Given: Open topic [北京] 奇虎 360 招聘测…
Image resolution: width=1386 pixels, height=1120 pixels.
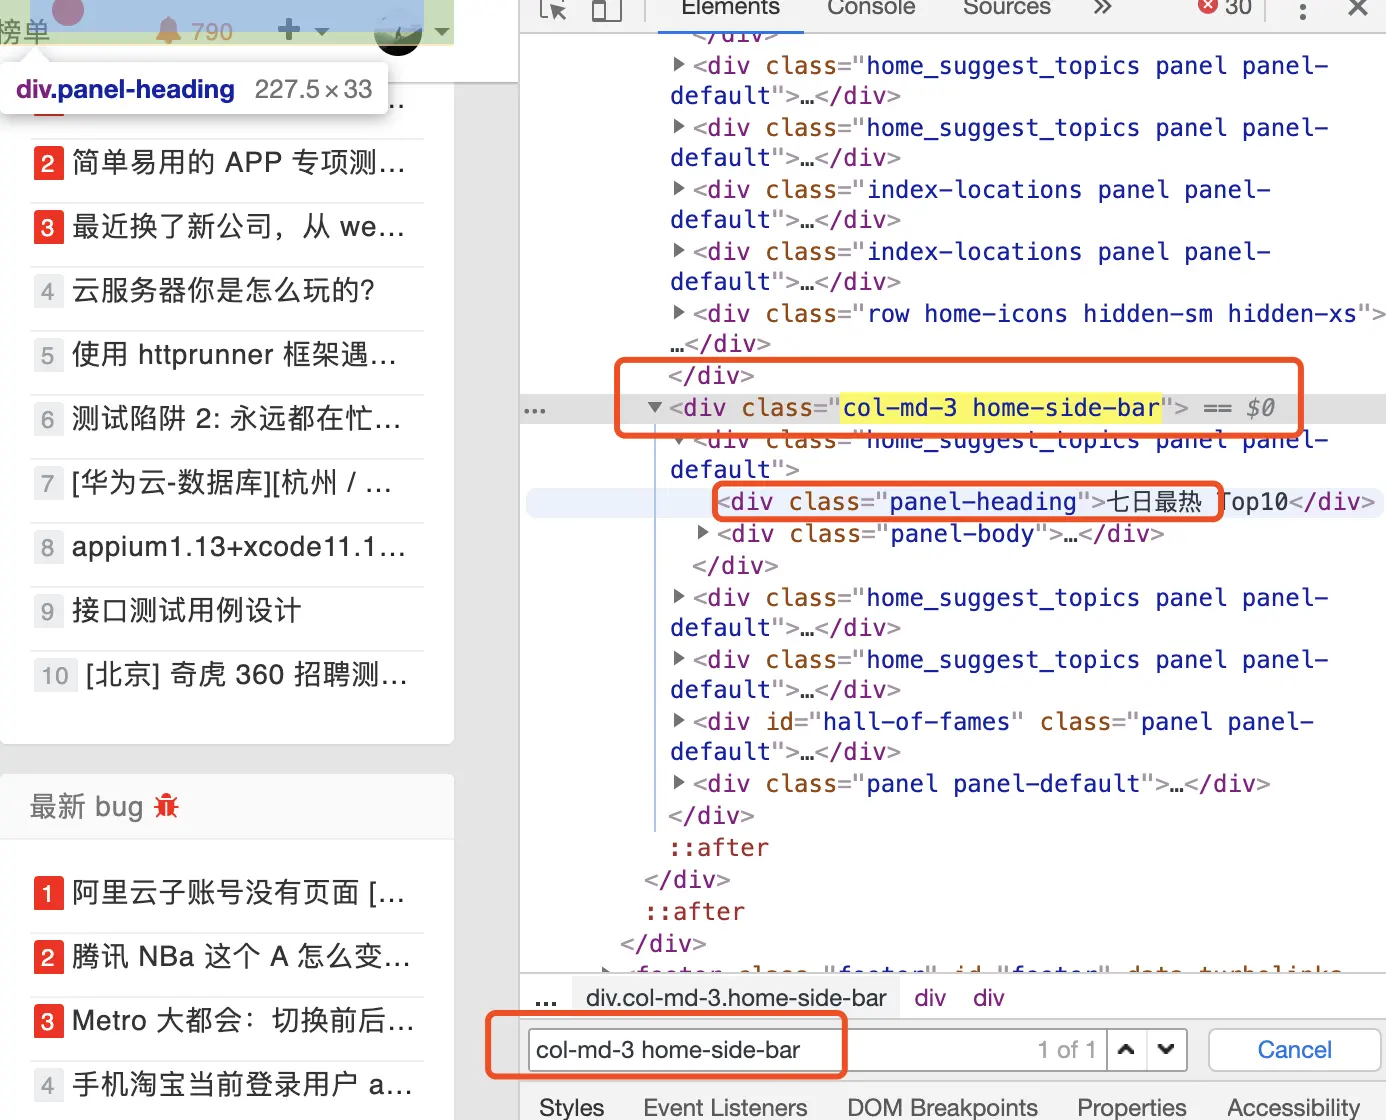Looking at the screenshot, I should click(x=247, y=674).
